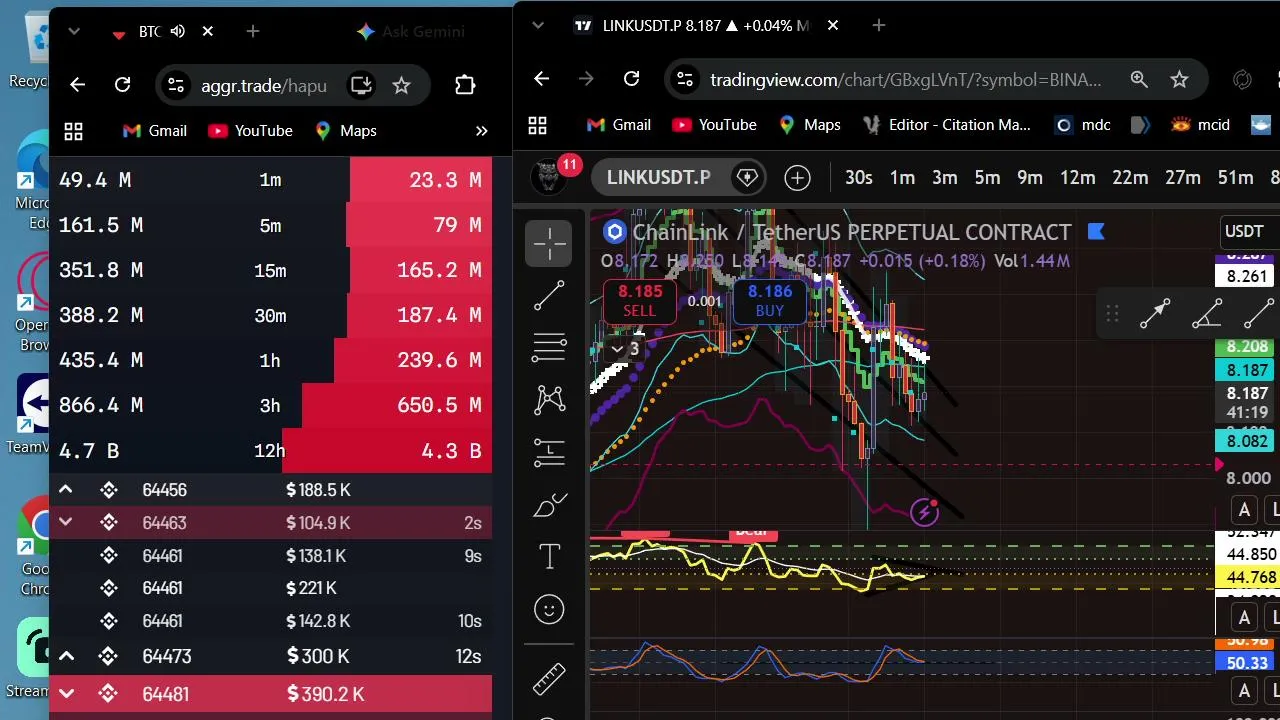Go back in the TradingView browser window
Image resolution: width=1280 pixels, height=720 pixels.
coord(541,79)
